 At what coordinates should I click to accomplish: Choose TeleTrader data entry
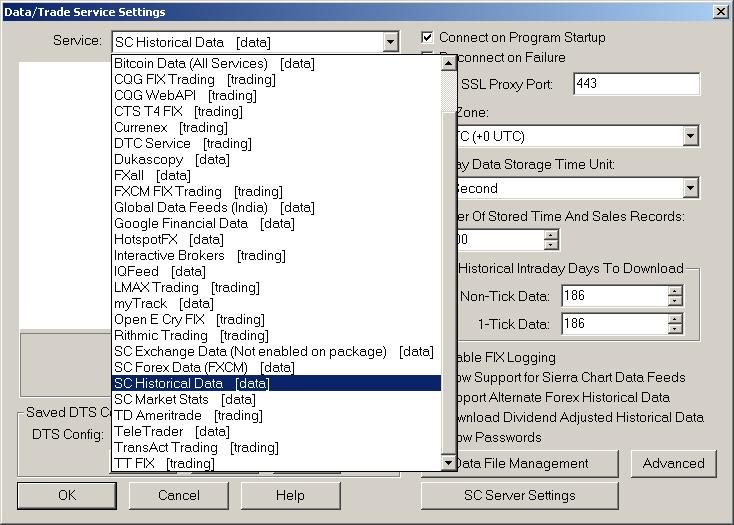277,431
